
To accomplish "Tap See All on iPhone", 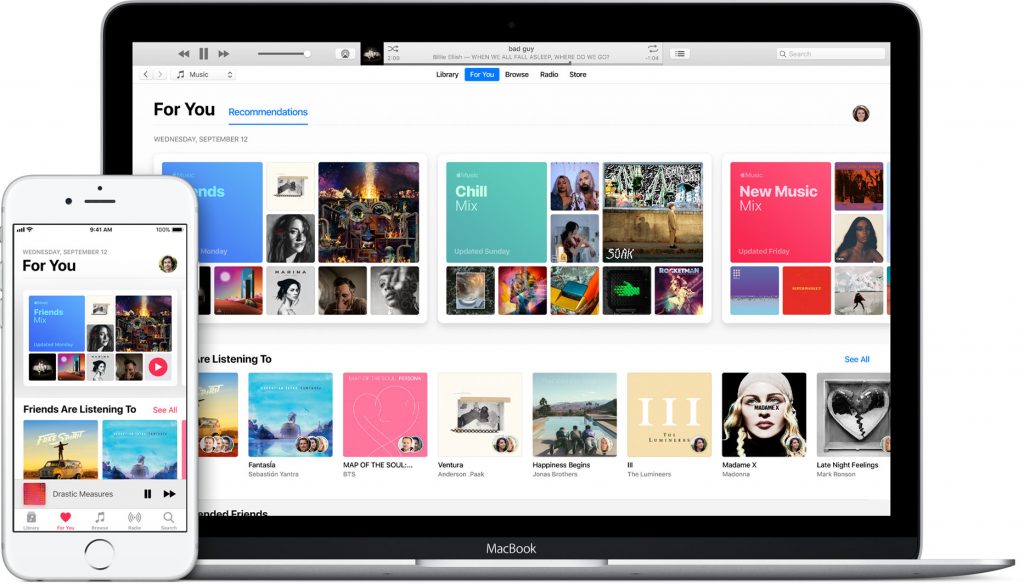I will (x=165, y=410).
